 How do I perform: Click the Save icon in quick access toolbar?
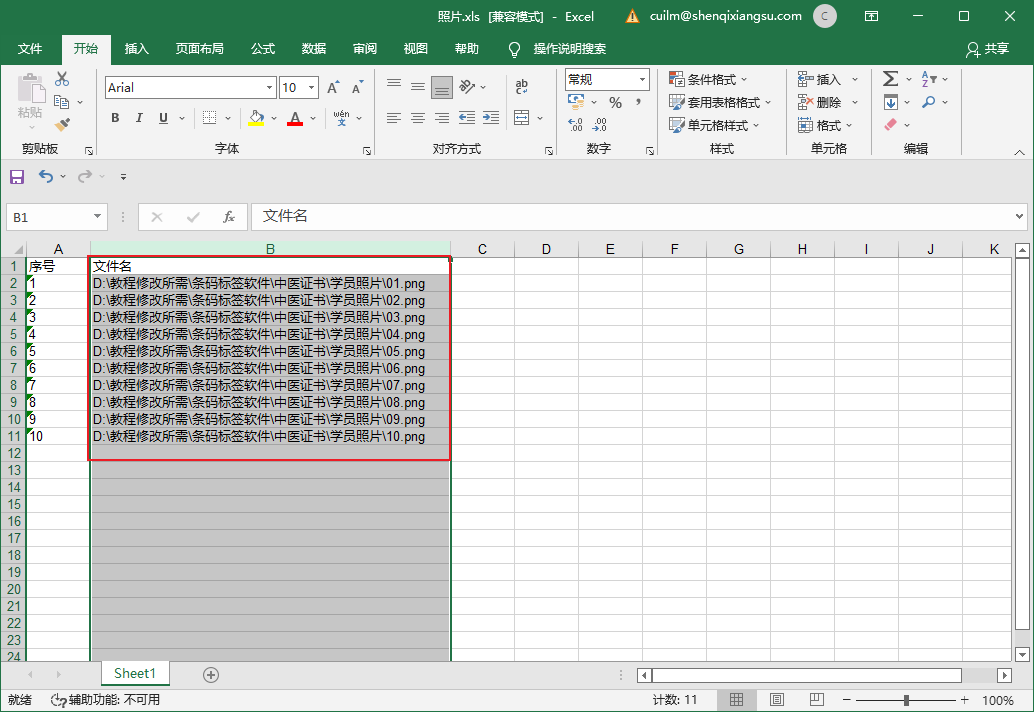pyautogui.click(x=17, y=177)
